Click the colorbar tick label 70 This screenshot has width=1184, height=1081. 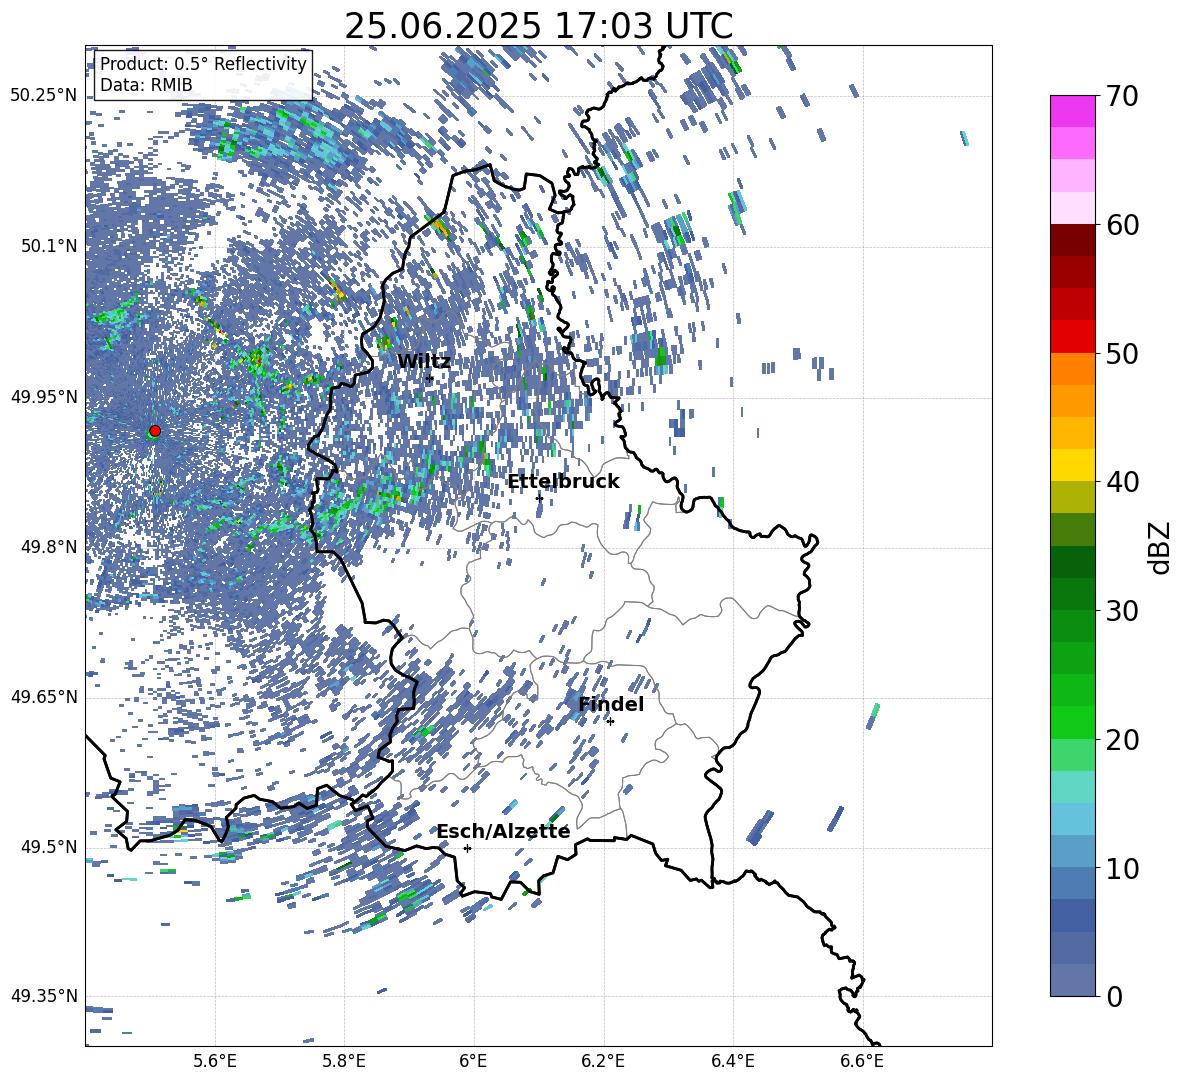1122,96
